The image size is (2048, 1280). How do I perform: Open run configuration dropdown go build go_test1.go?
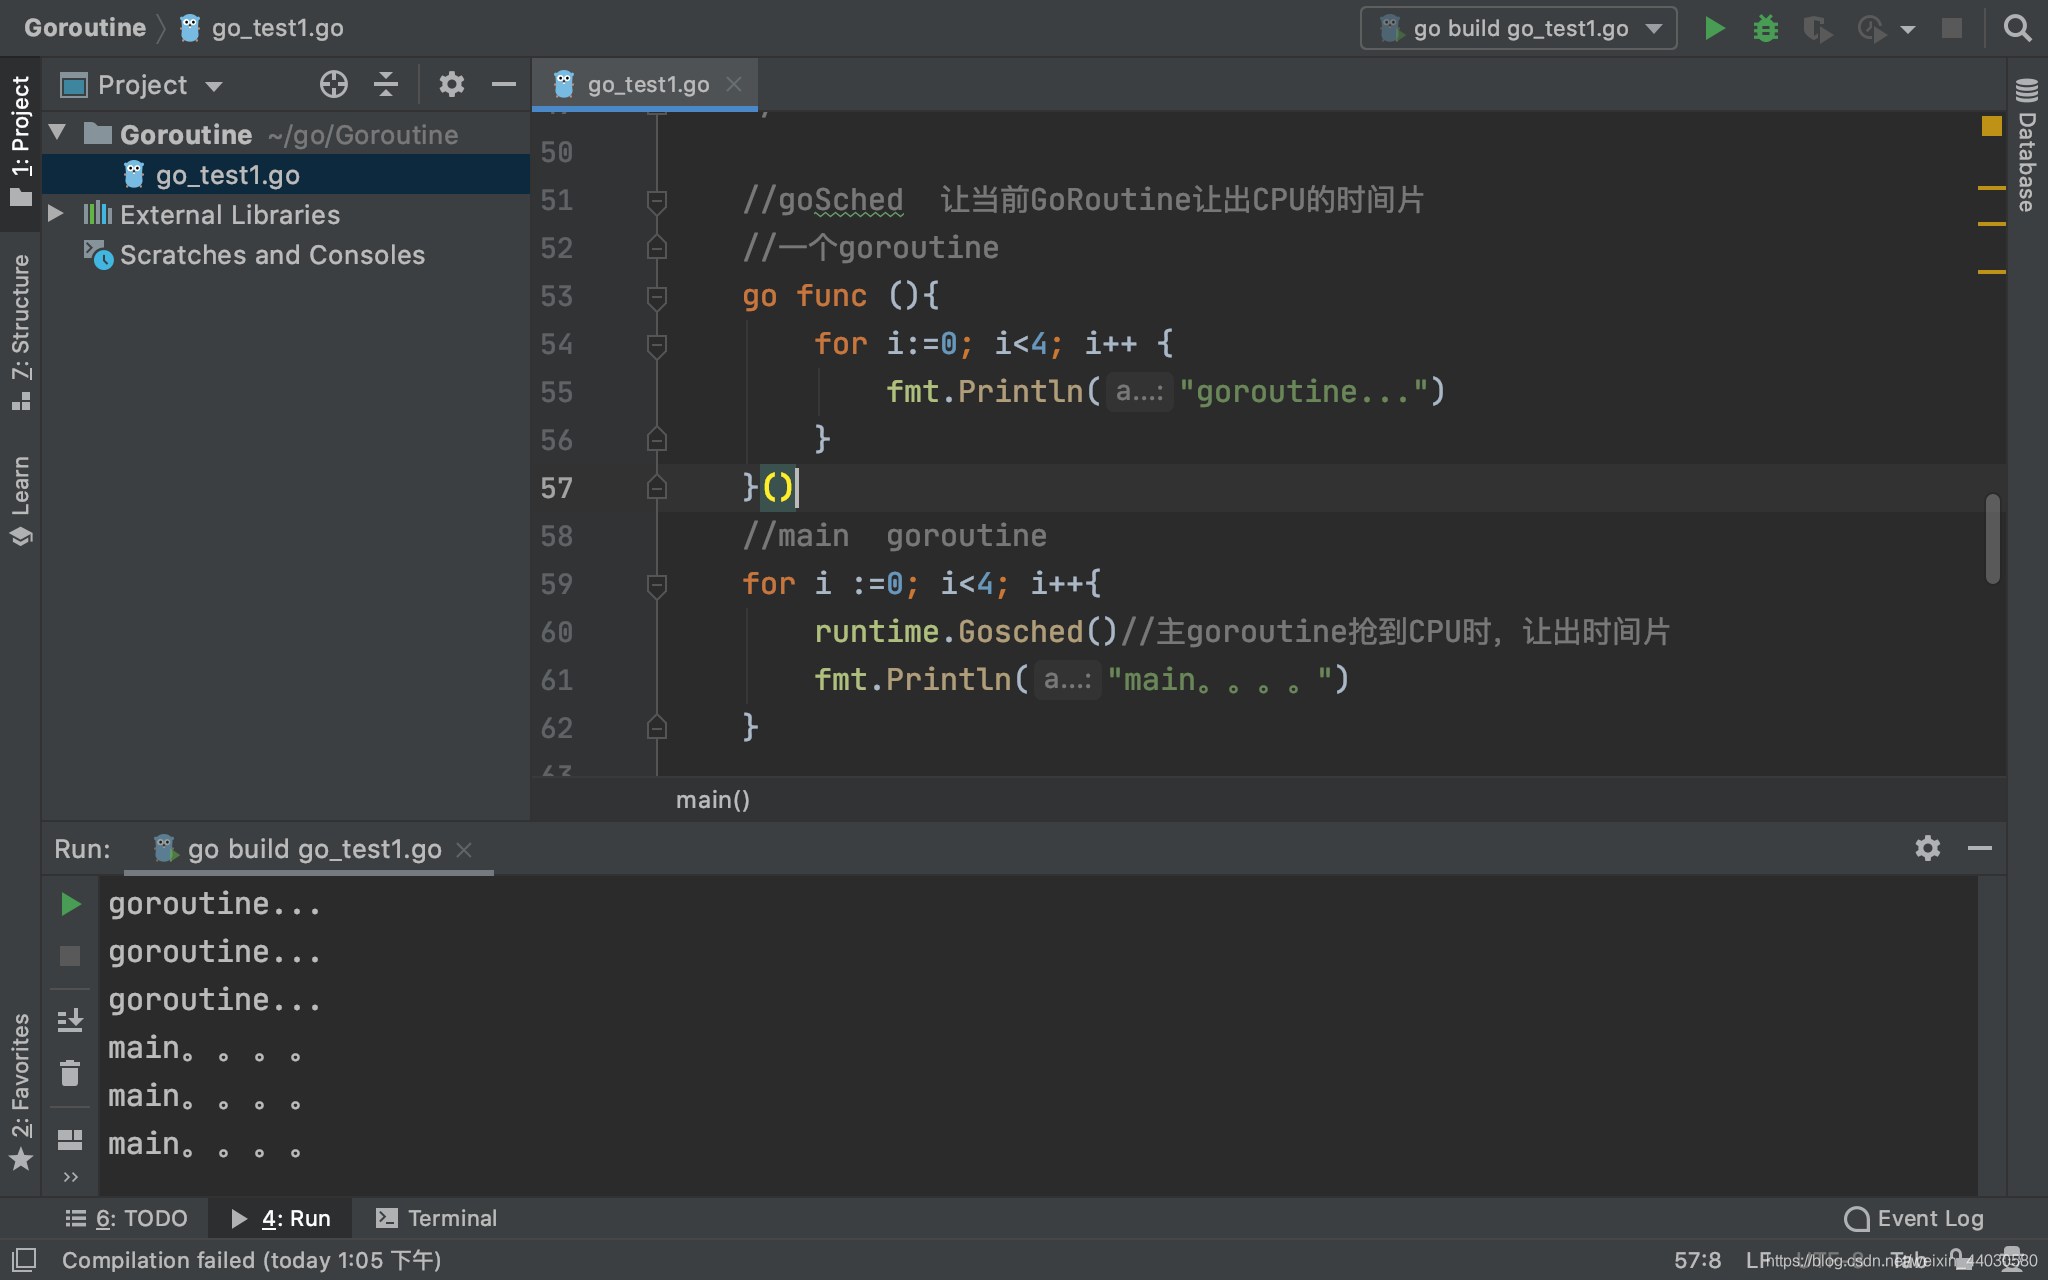click(x=1518, y=28)
